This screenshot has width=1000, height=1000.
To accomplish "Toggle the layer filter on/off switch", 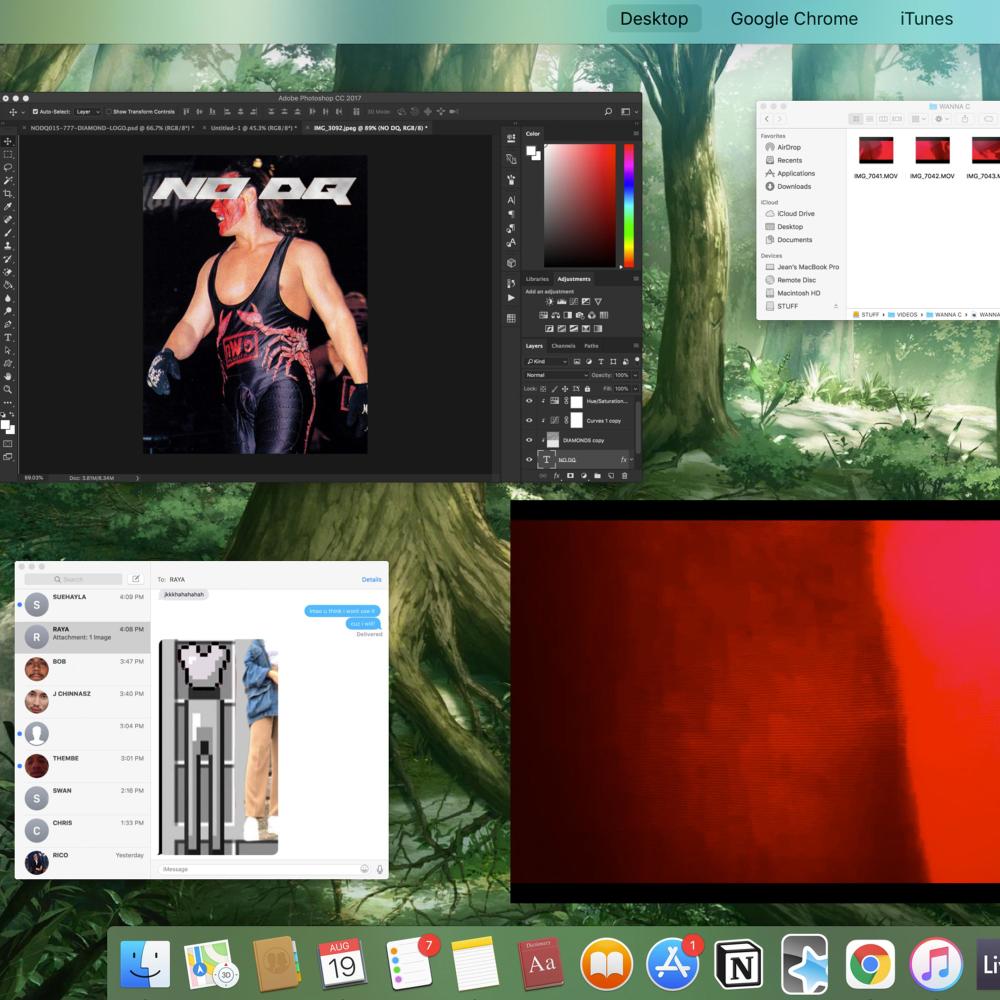I will click(x=636, y=360).
